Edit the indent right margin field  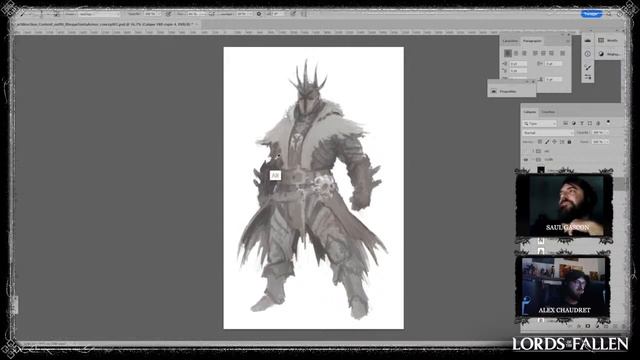tap(553, 64)
